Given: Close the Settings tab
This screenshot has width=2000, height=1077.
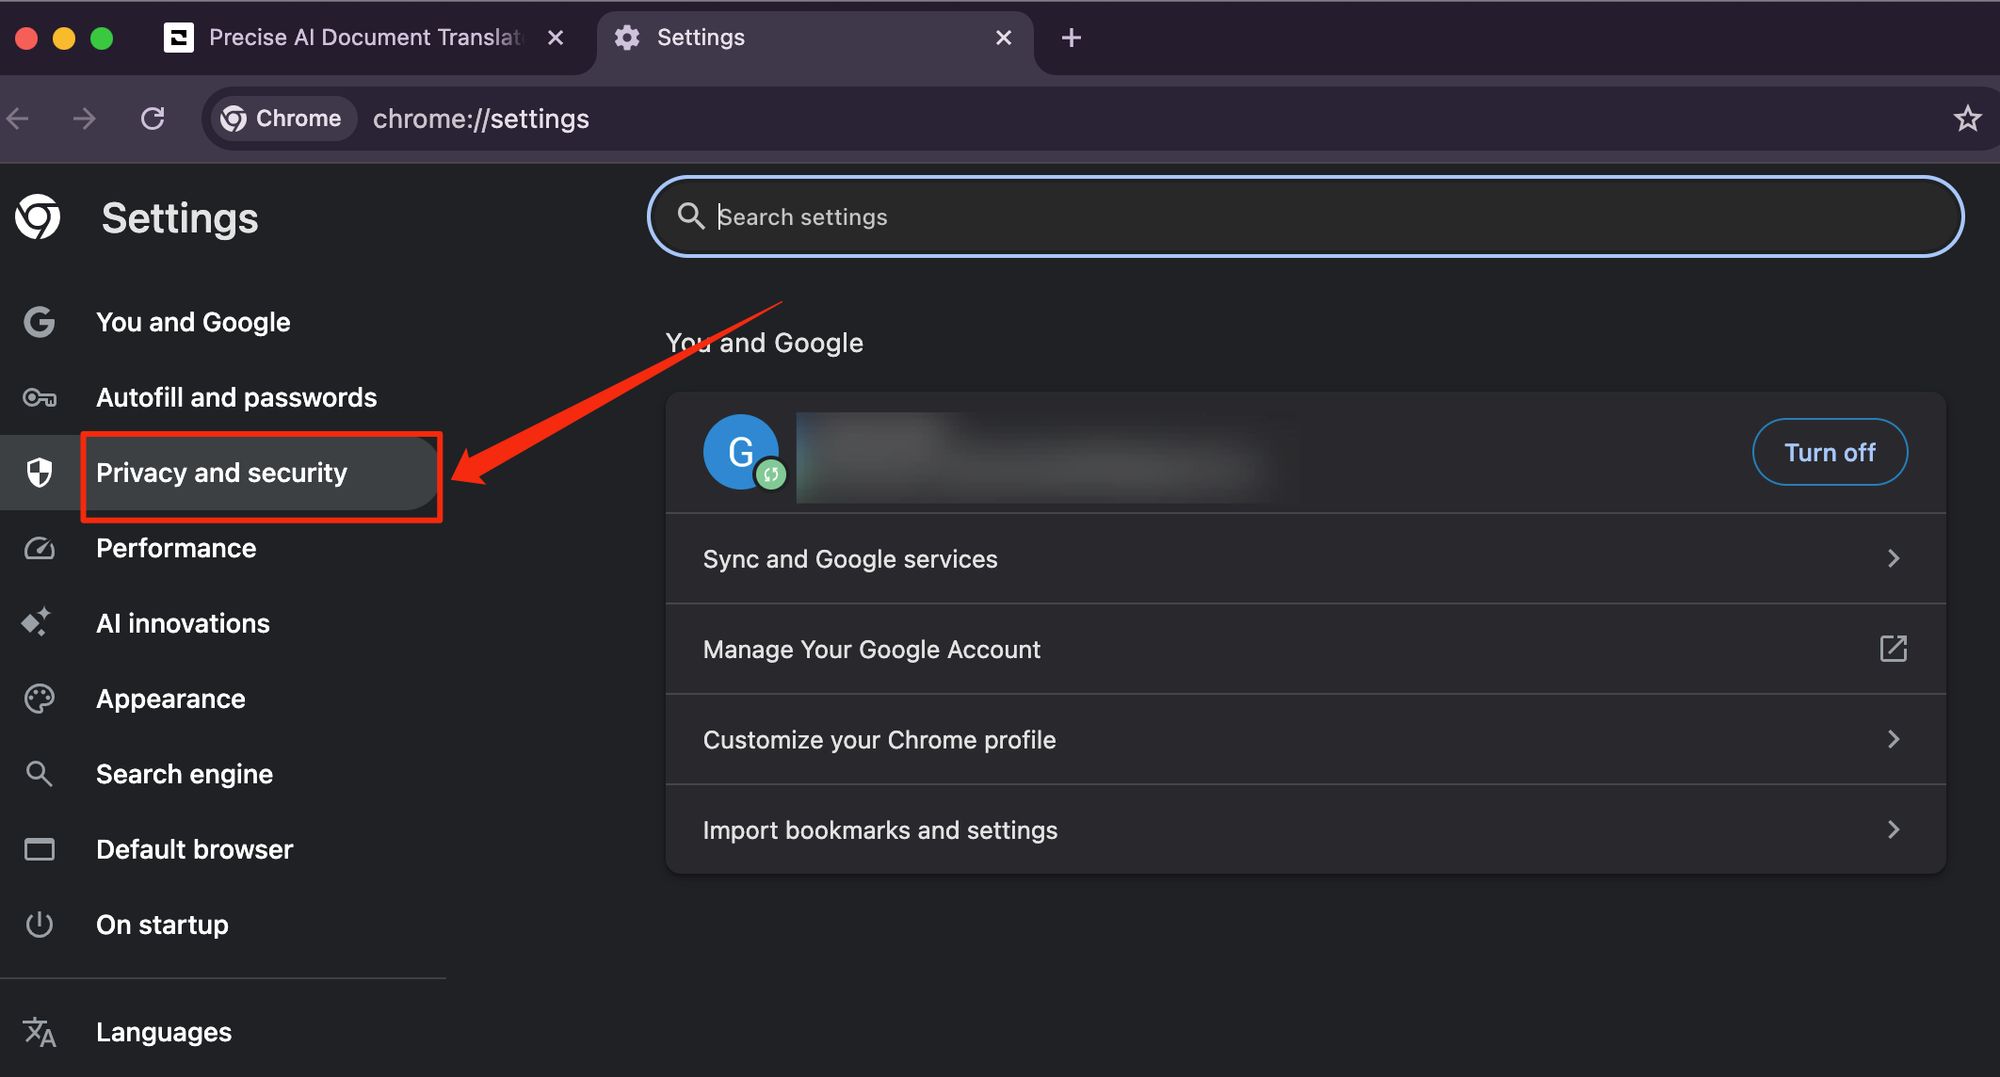Looking at the screenshot, I should [x=1003, y=38].
